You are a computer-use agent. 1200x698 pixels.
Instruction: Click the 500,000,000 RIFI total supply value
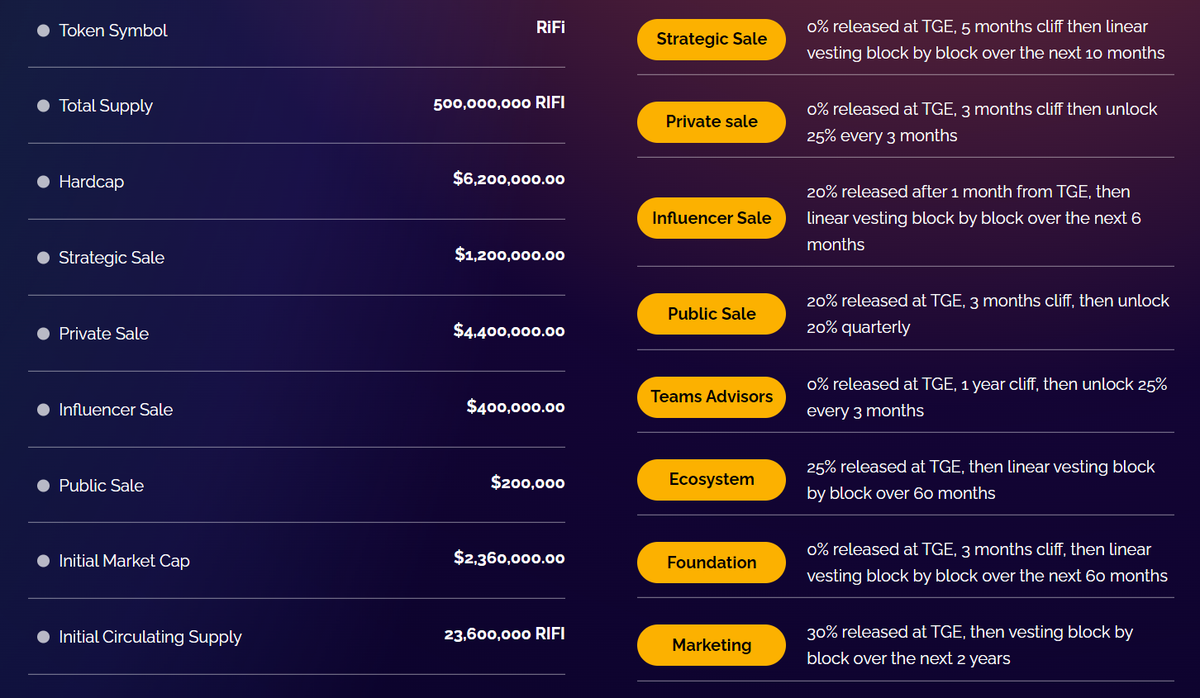pyautogui.click(x=498, y=103)
